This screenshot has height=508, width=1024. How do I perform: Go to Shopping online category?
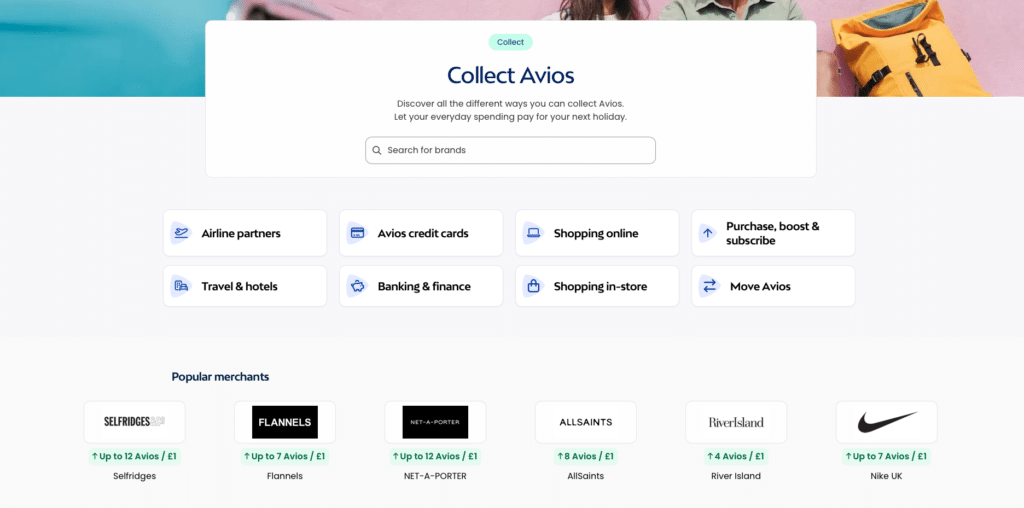[x=597, y=233]
